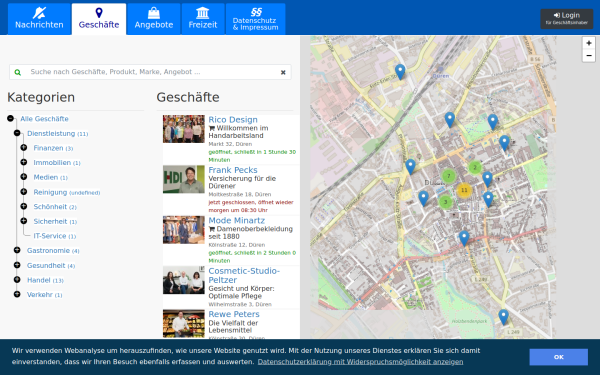Click the Rico Design shop thumbnail
600x375 pixels.
[184, 129]
